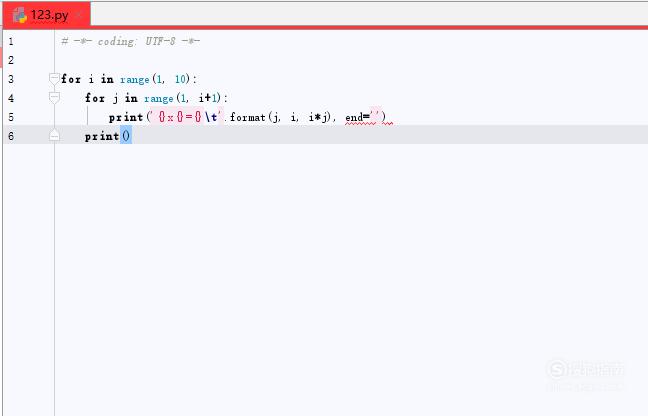Screen dimensions: 648x416
Task: Click the highlighted parentheses after print on line 6
Action: coord(126,135)
